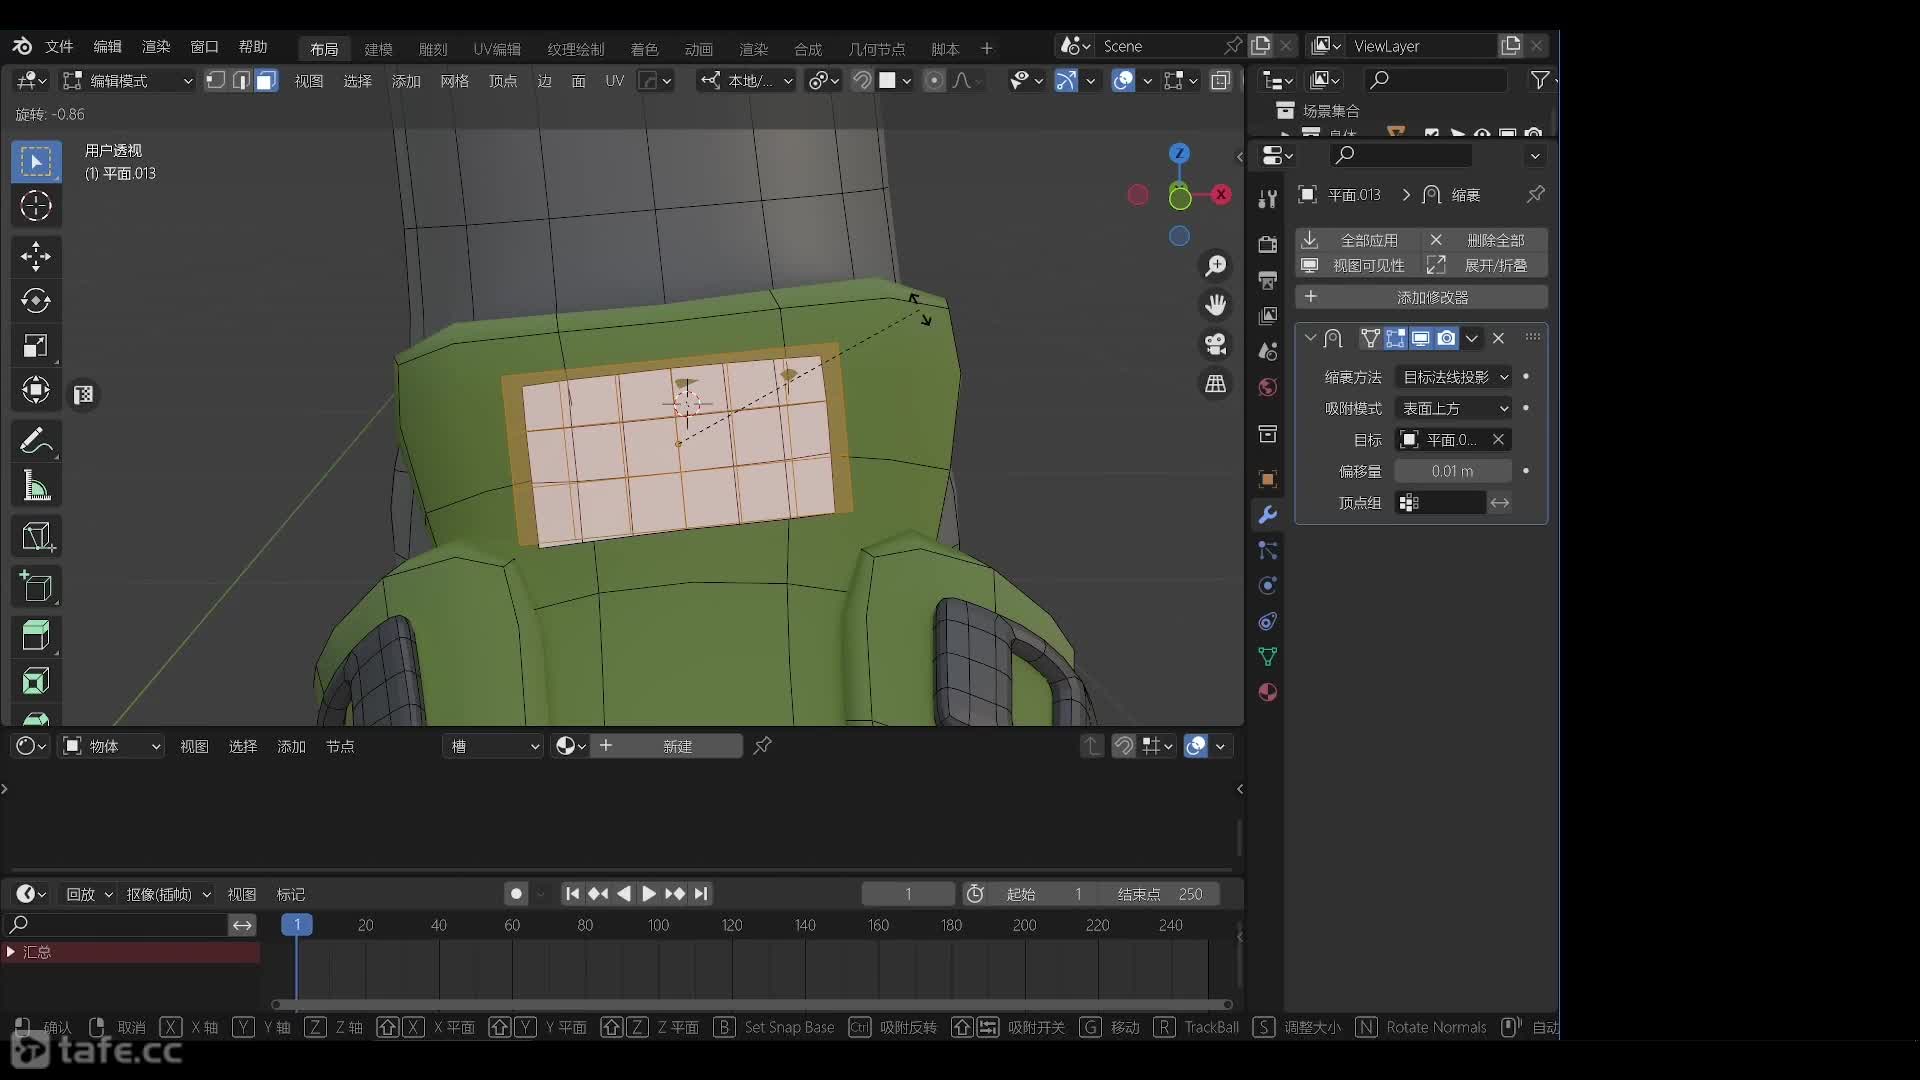This screenshot has width=1920, height=1080.
Task: Select the Add Cube tool
Action: tap(36, 586)
